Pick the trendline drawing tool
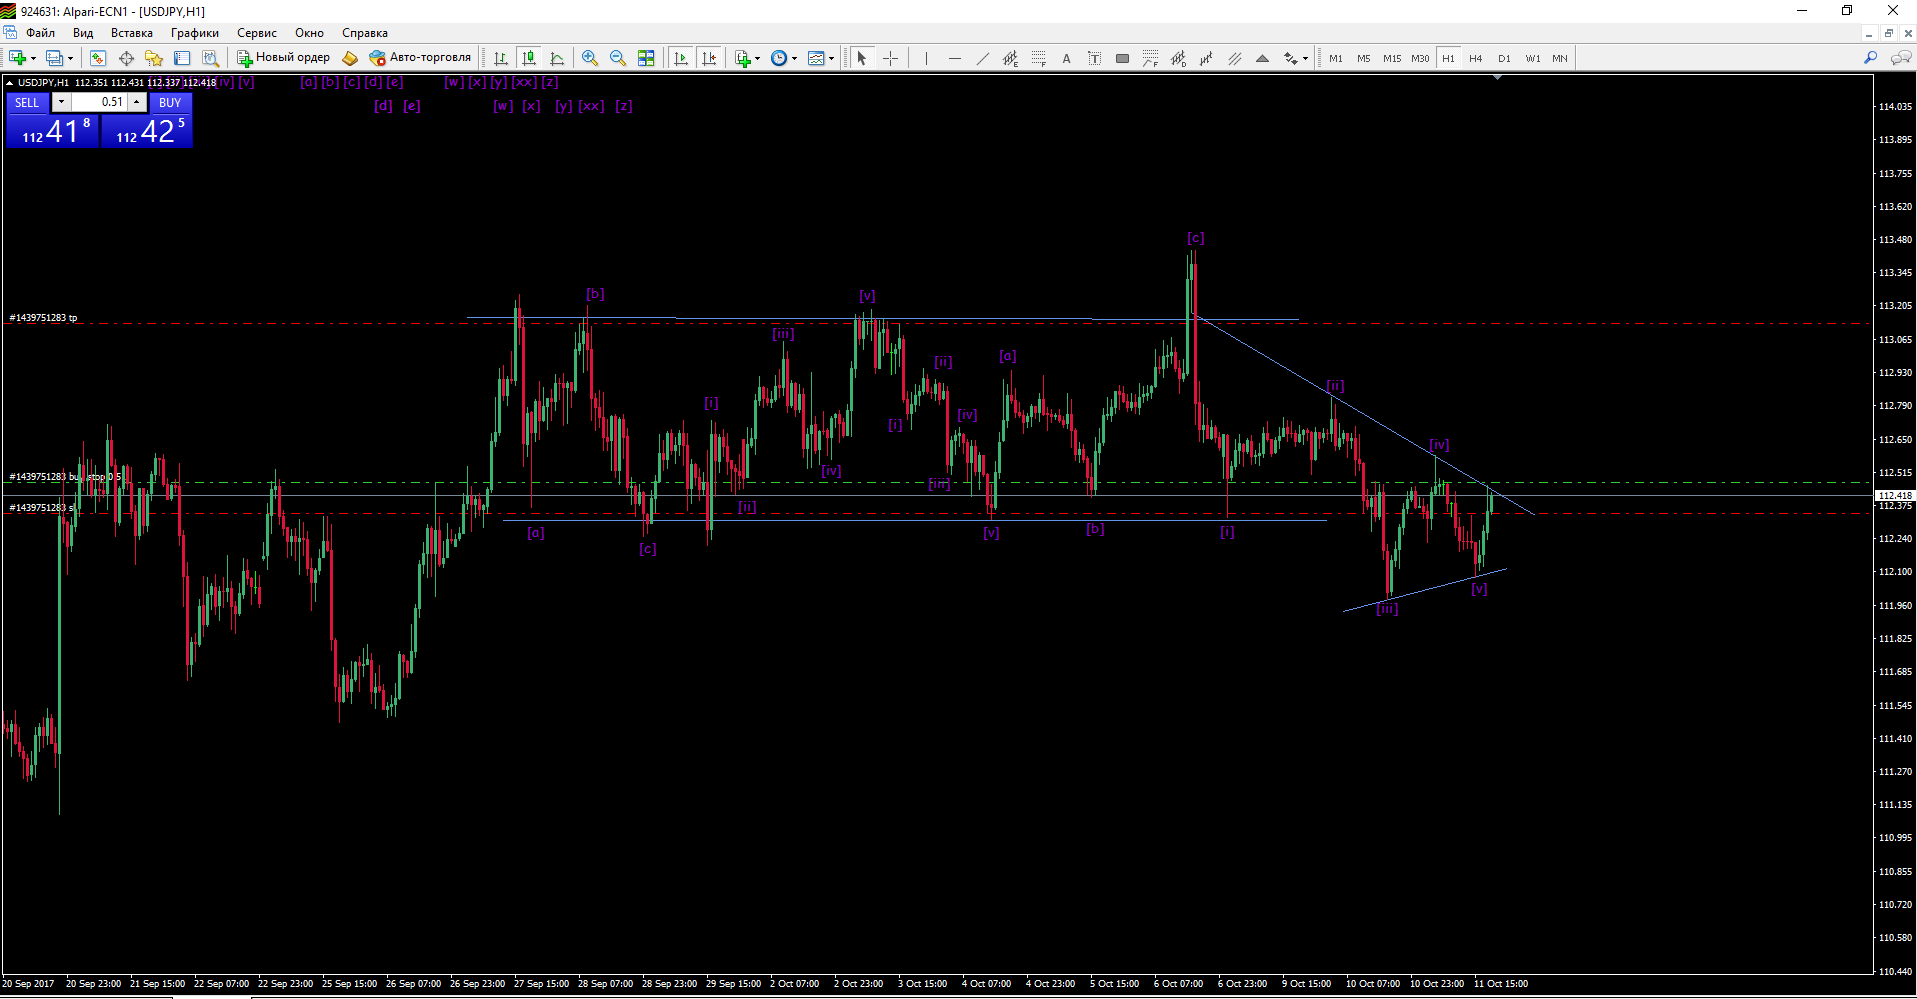This screenshot has width=1917, height=999. click(982, 58)
